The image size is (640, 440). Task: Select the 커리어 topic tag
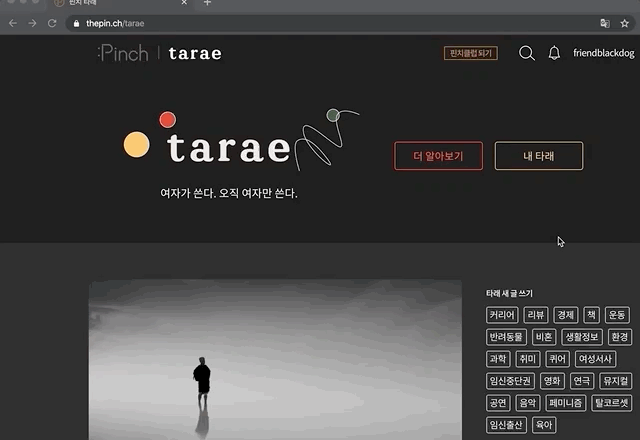(x=502, y=315)
